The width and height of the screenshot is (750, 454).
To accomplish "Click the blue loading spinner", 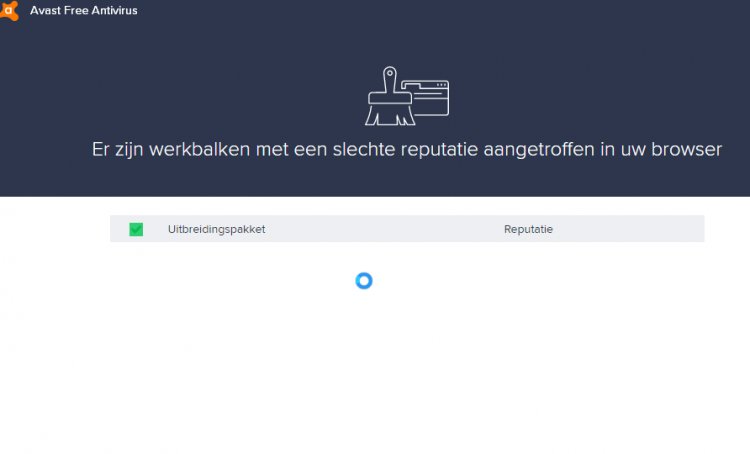I will [364, 281].
